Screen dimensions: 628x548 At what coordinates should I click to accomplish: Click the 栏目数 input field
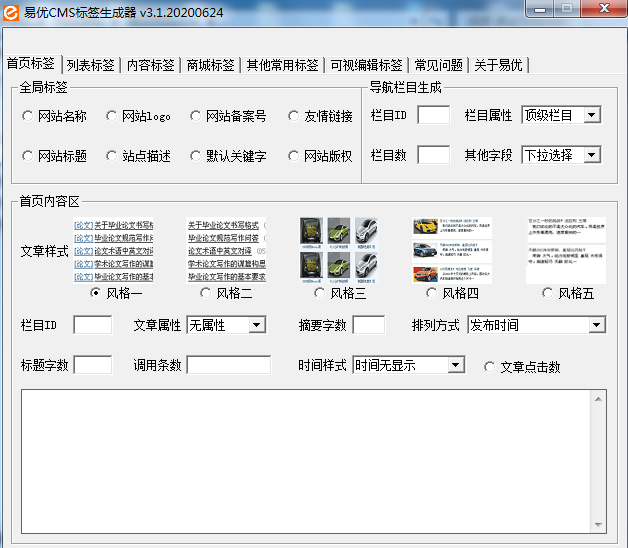click(434, 155)
